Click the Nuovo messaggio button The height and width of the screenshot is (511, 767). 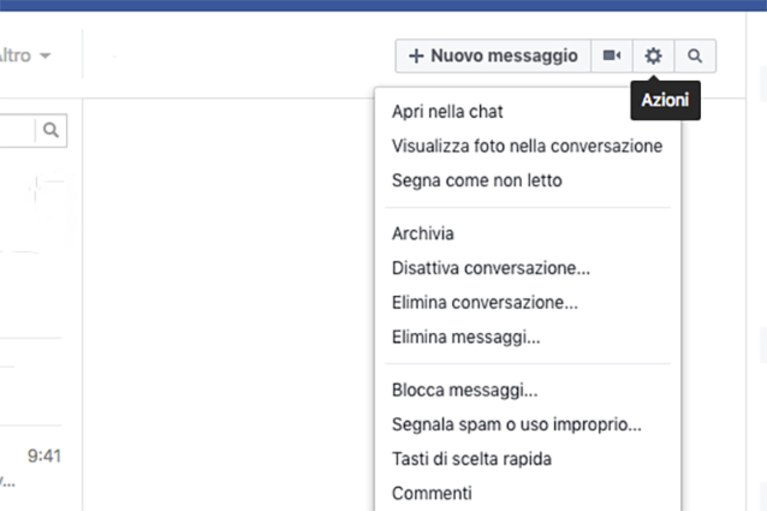[493, 56]
